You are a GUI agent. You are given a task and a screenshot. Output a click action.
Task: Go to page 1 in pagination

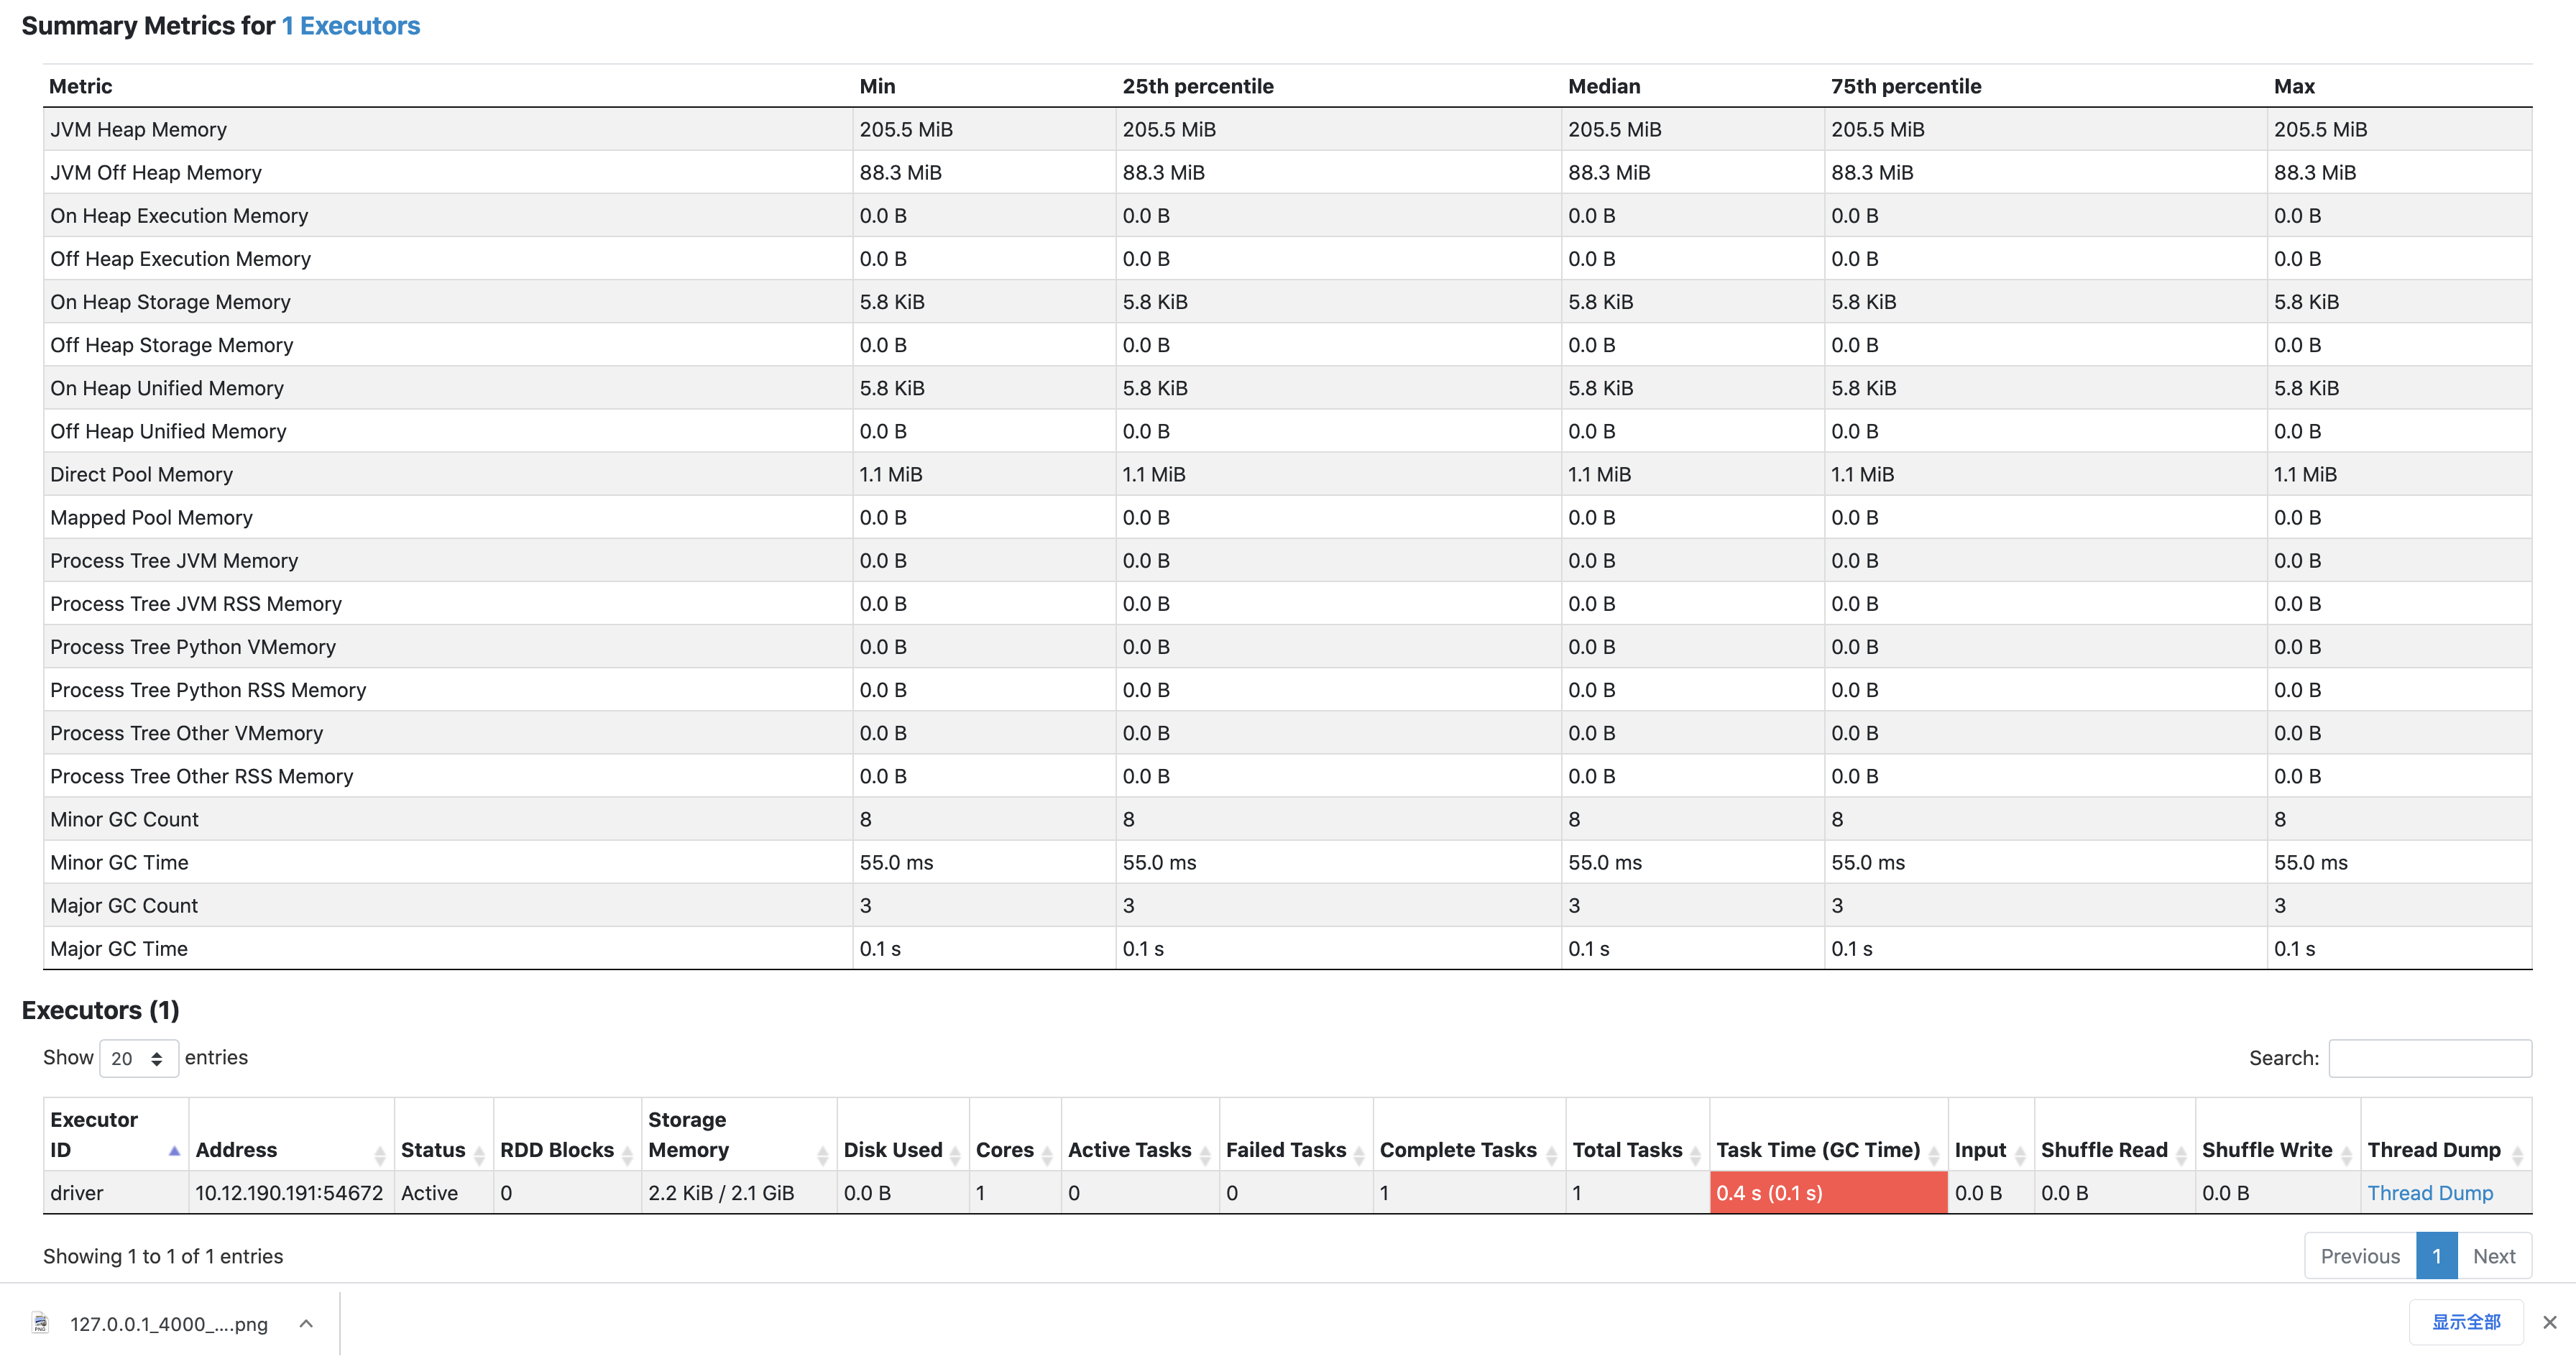(x=2436, y=1256)
